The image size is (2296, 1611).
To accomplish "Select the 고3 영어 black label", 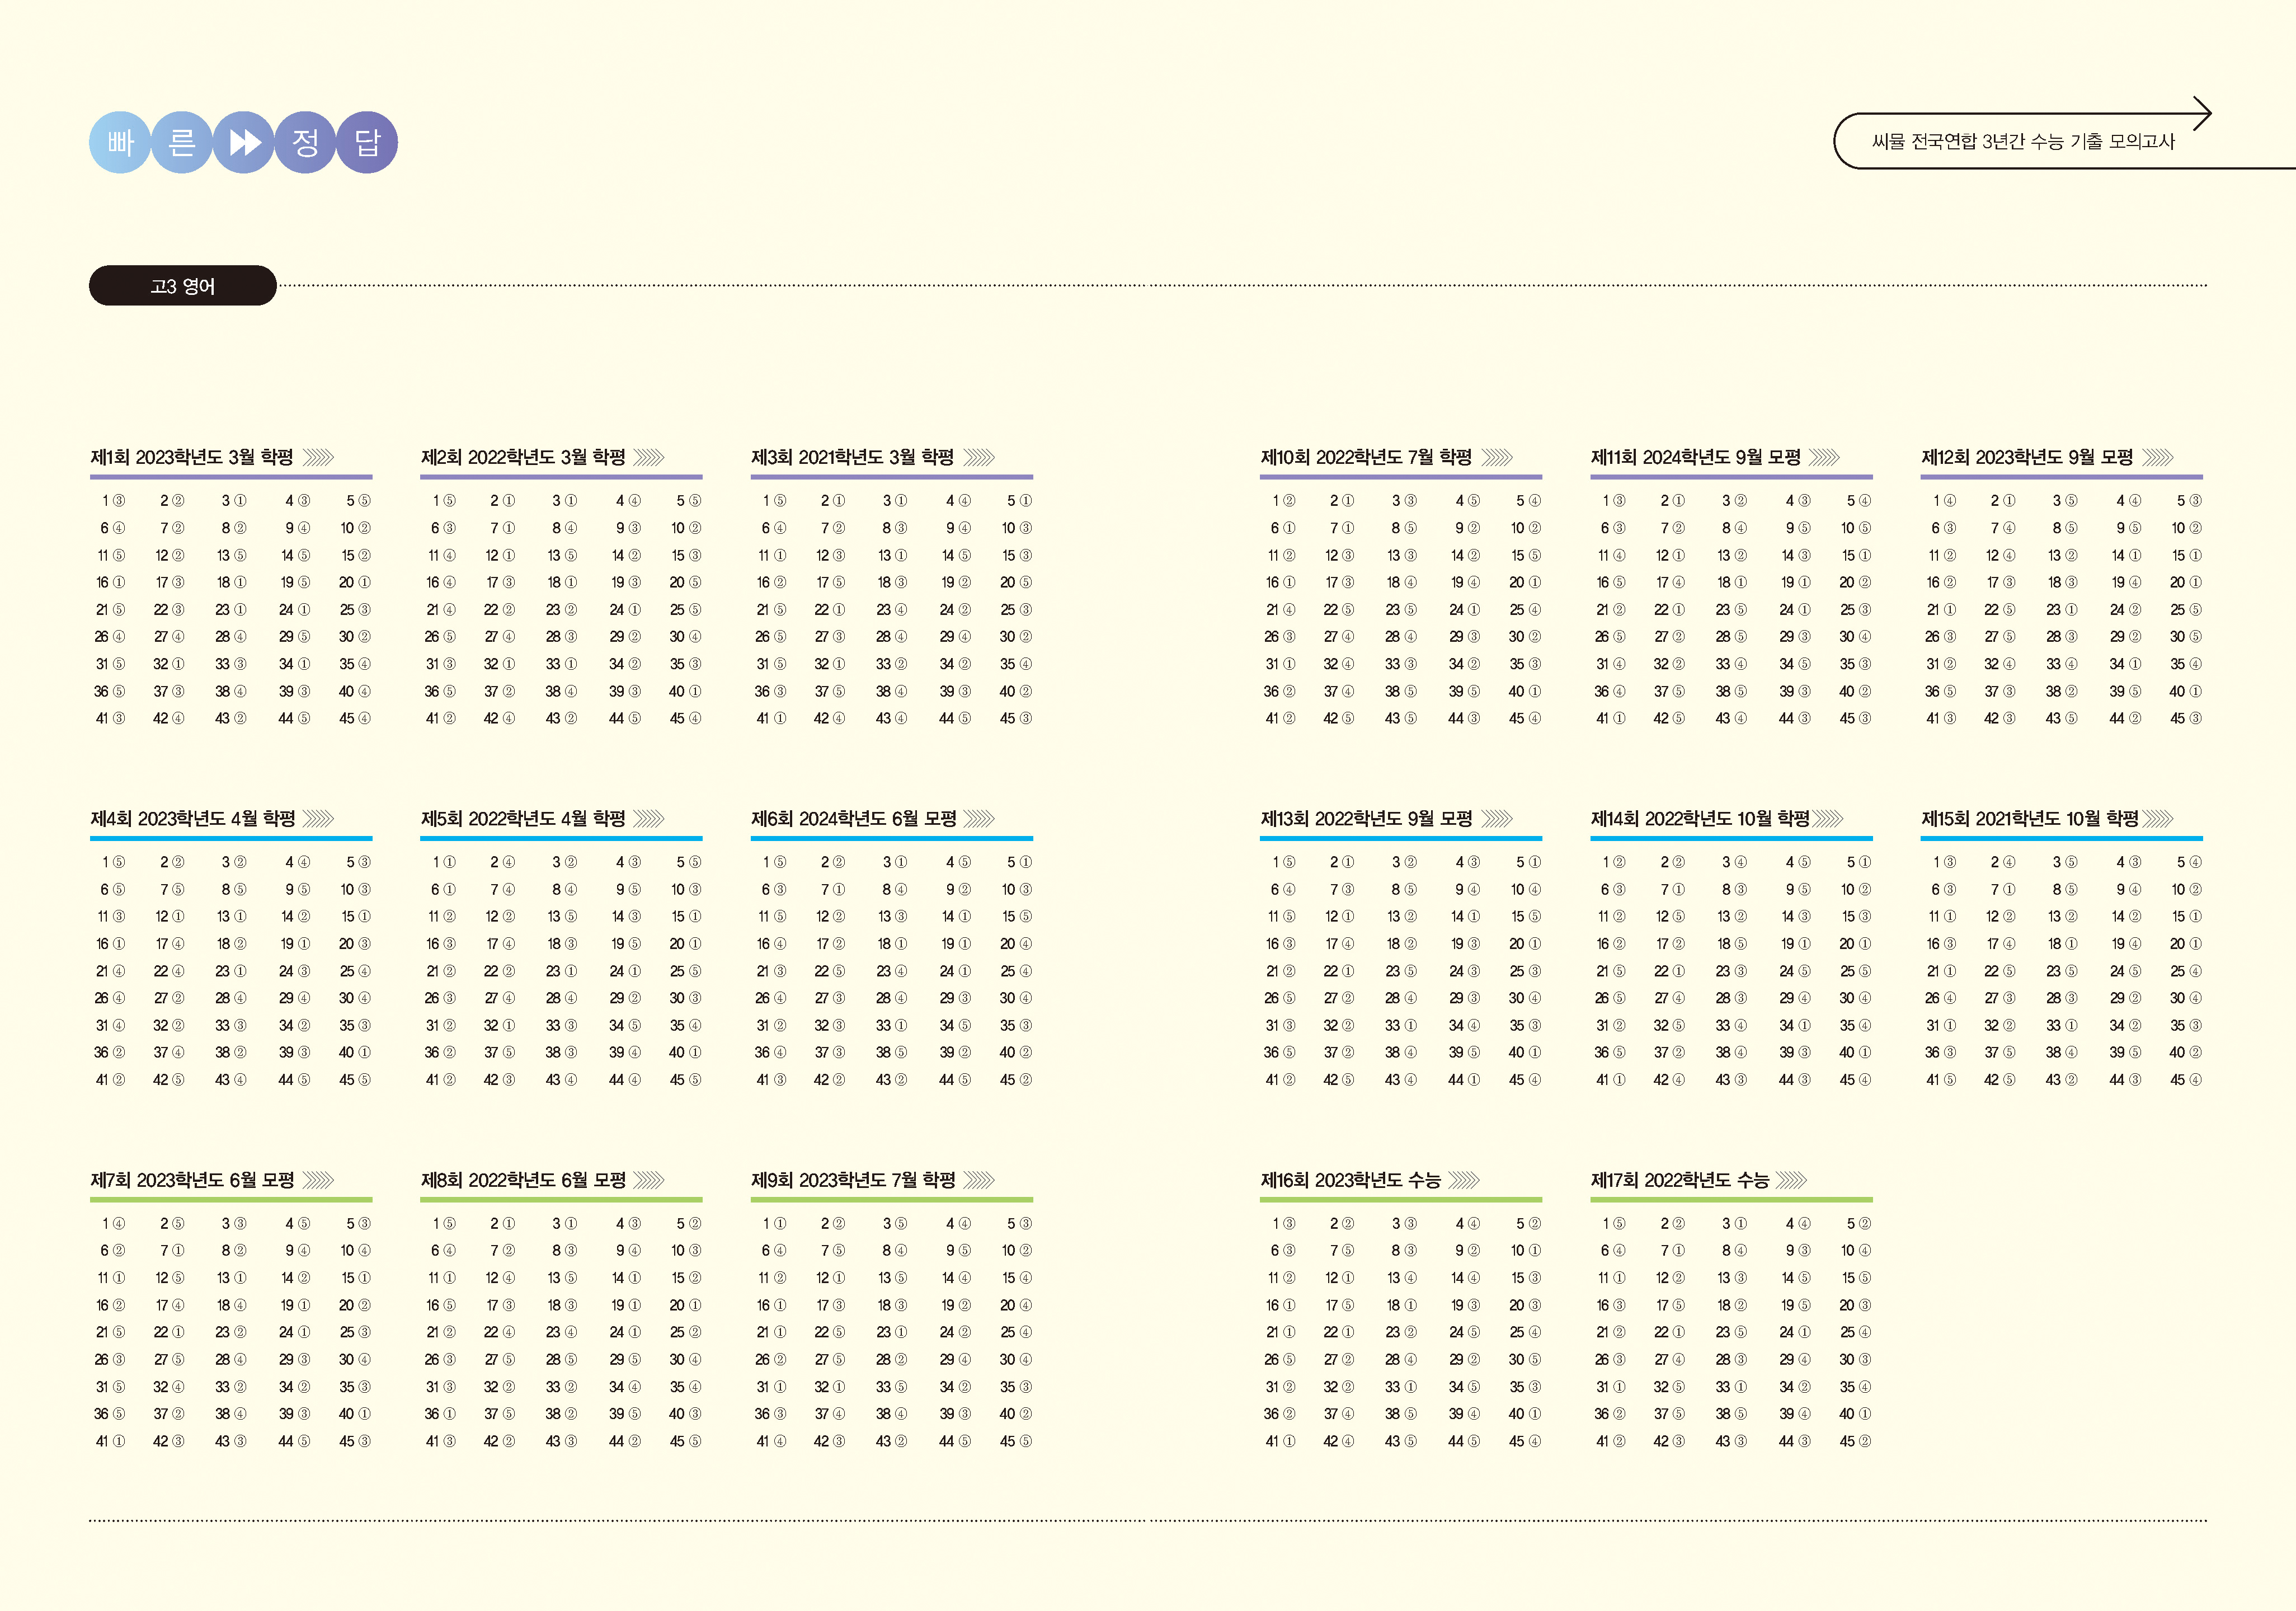I will point(183,286).
